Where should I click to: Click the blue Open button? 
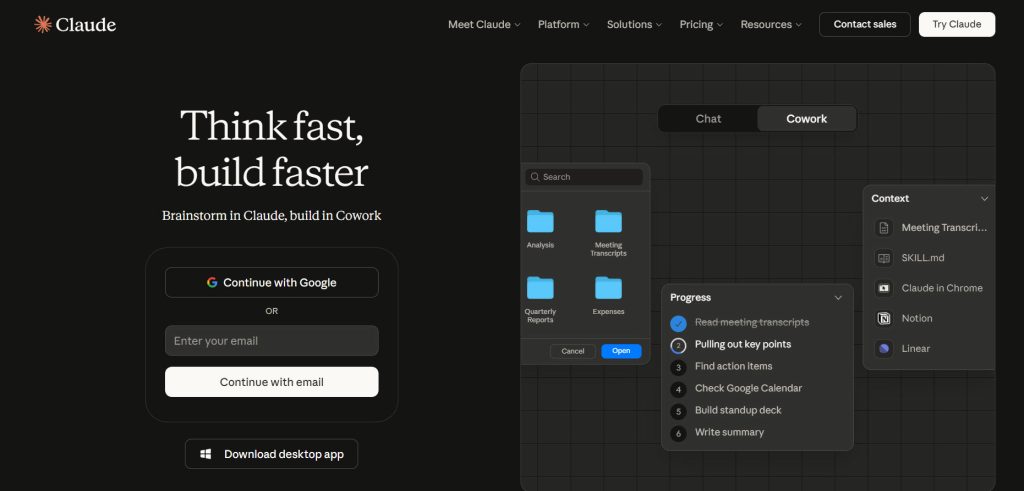click(x=621, y=351)
